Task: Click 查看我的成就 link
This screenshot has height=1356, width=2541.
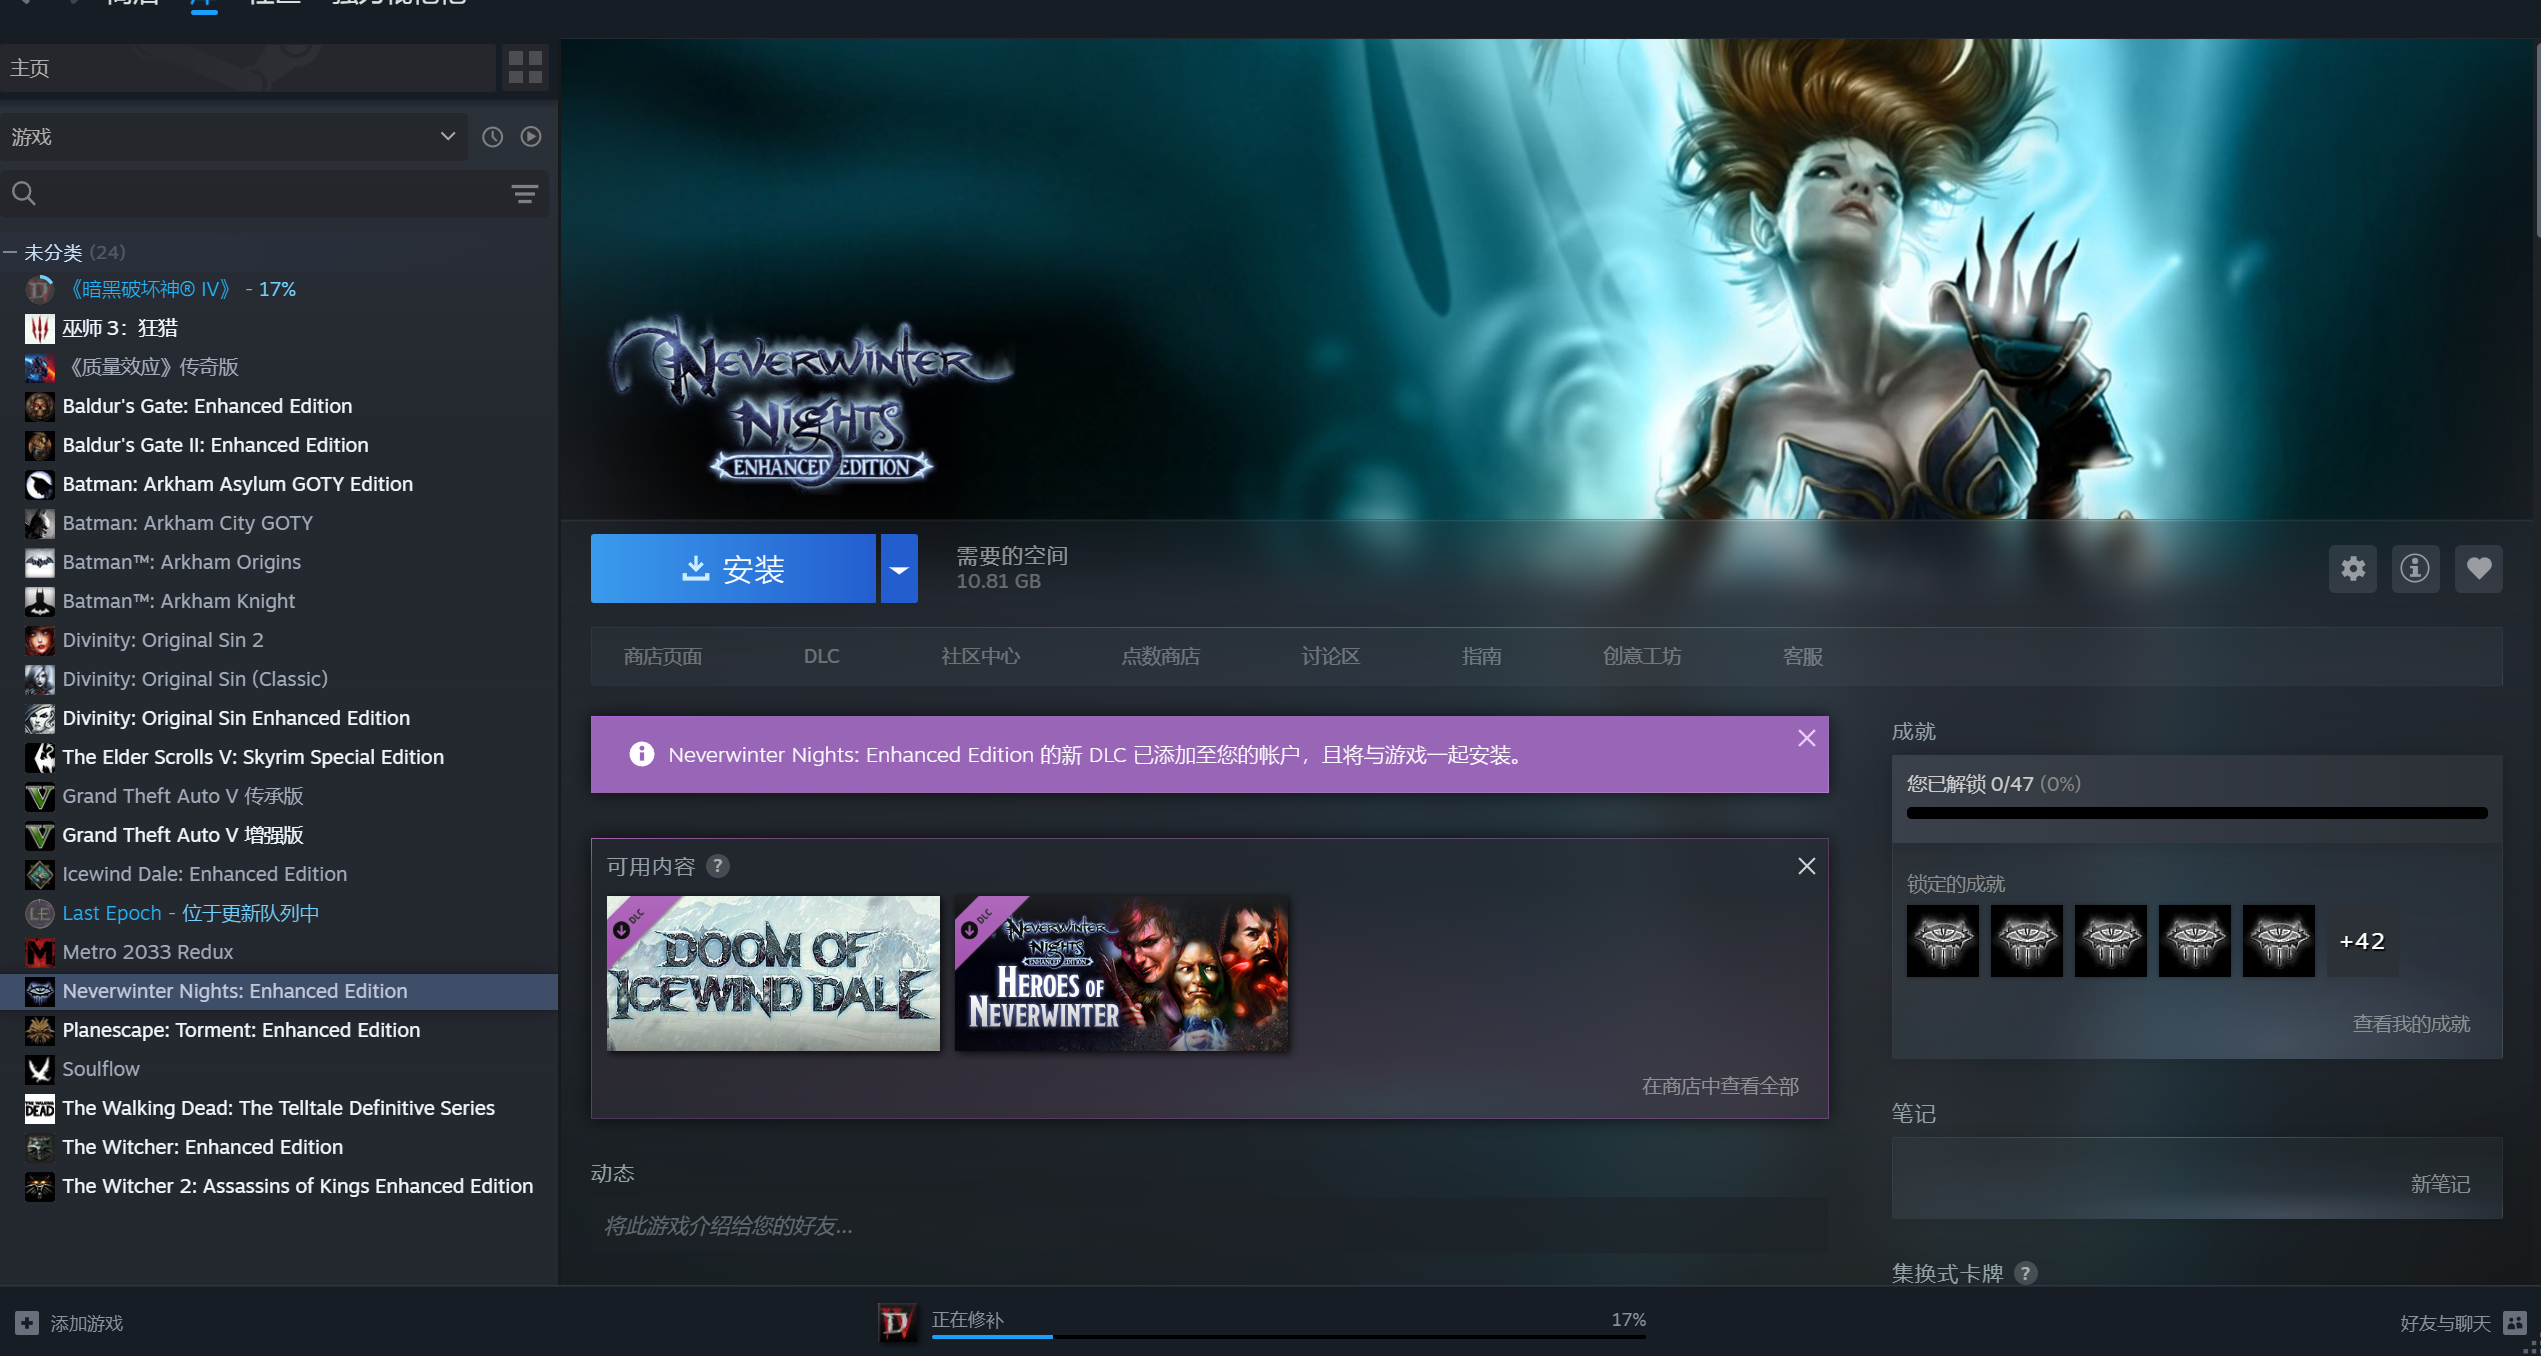Action: click(2411, 1024)
